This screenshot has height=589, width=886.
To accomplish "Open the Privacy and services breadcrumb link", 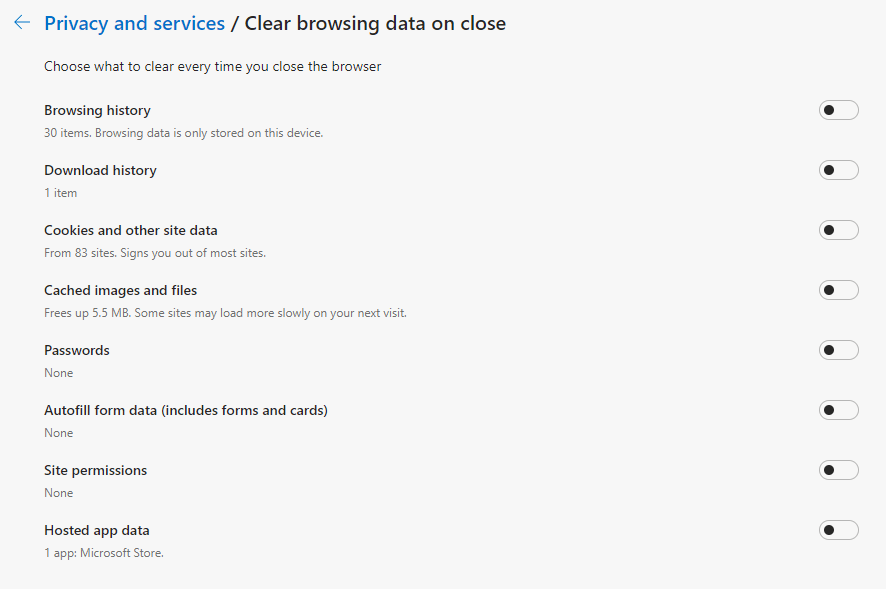I will tap(134, 22).
